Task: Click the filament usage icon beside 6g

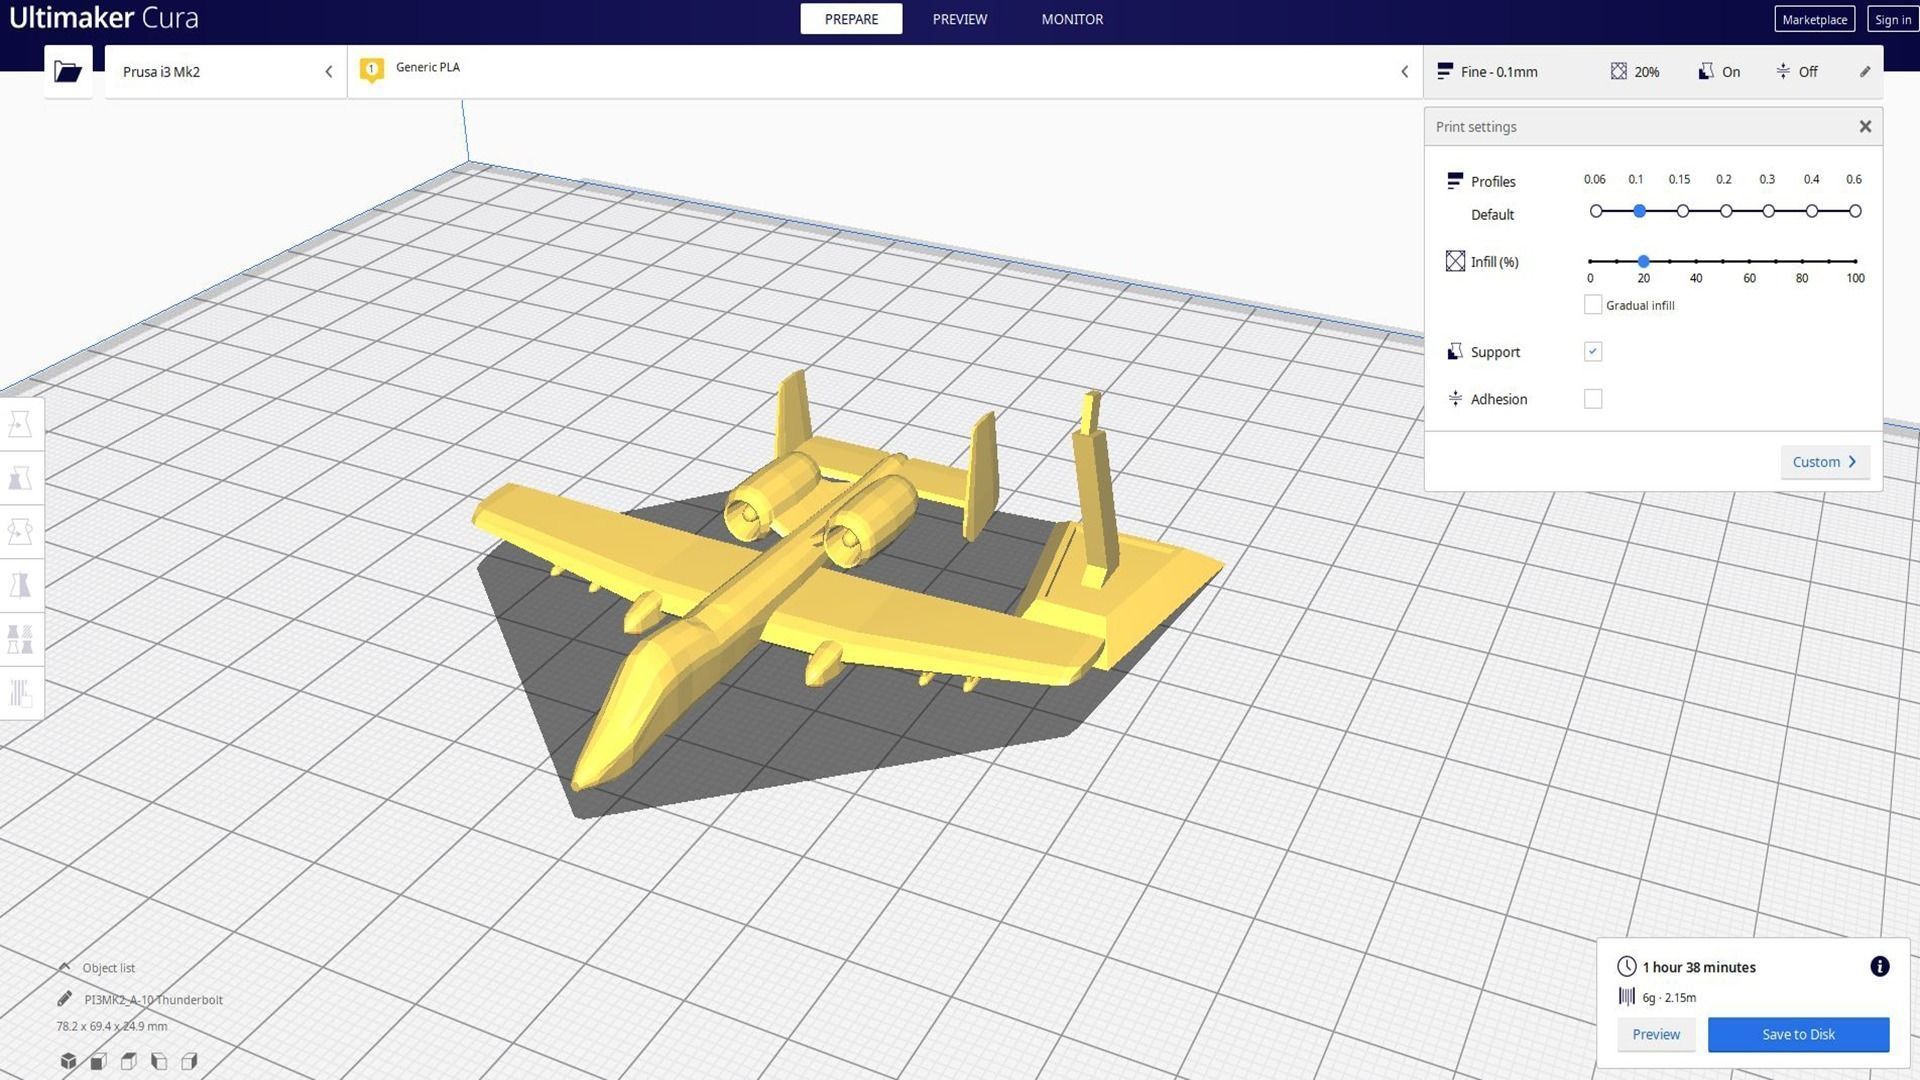Action: pyautogui.click(x=1627, y=996)
